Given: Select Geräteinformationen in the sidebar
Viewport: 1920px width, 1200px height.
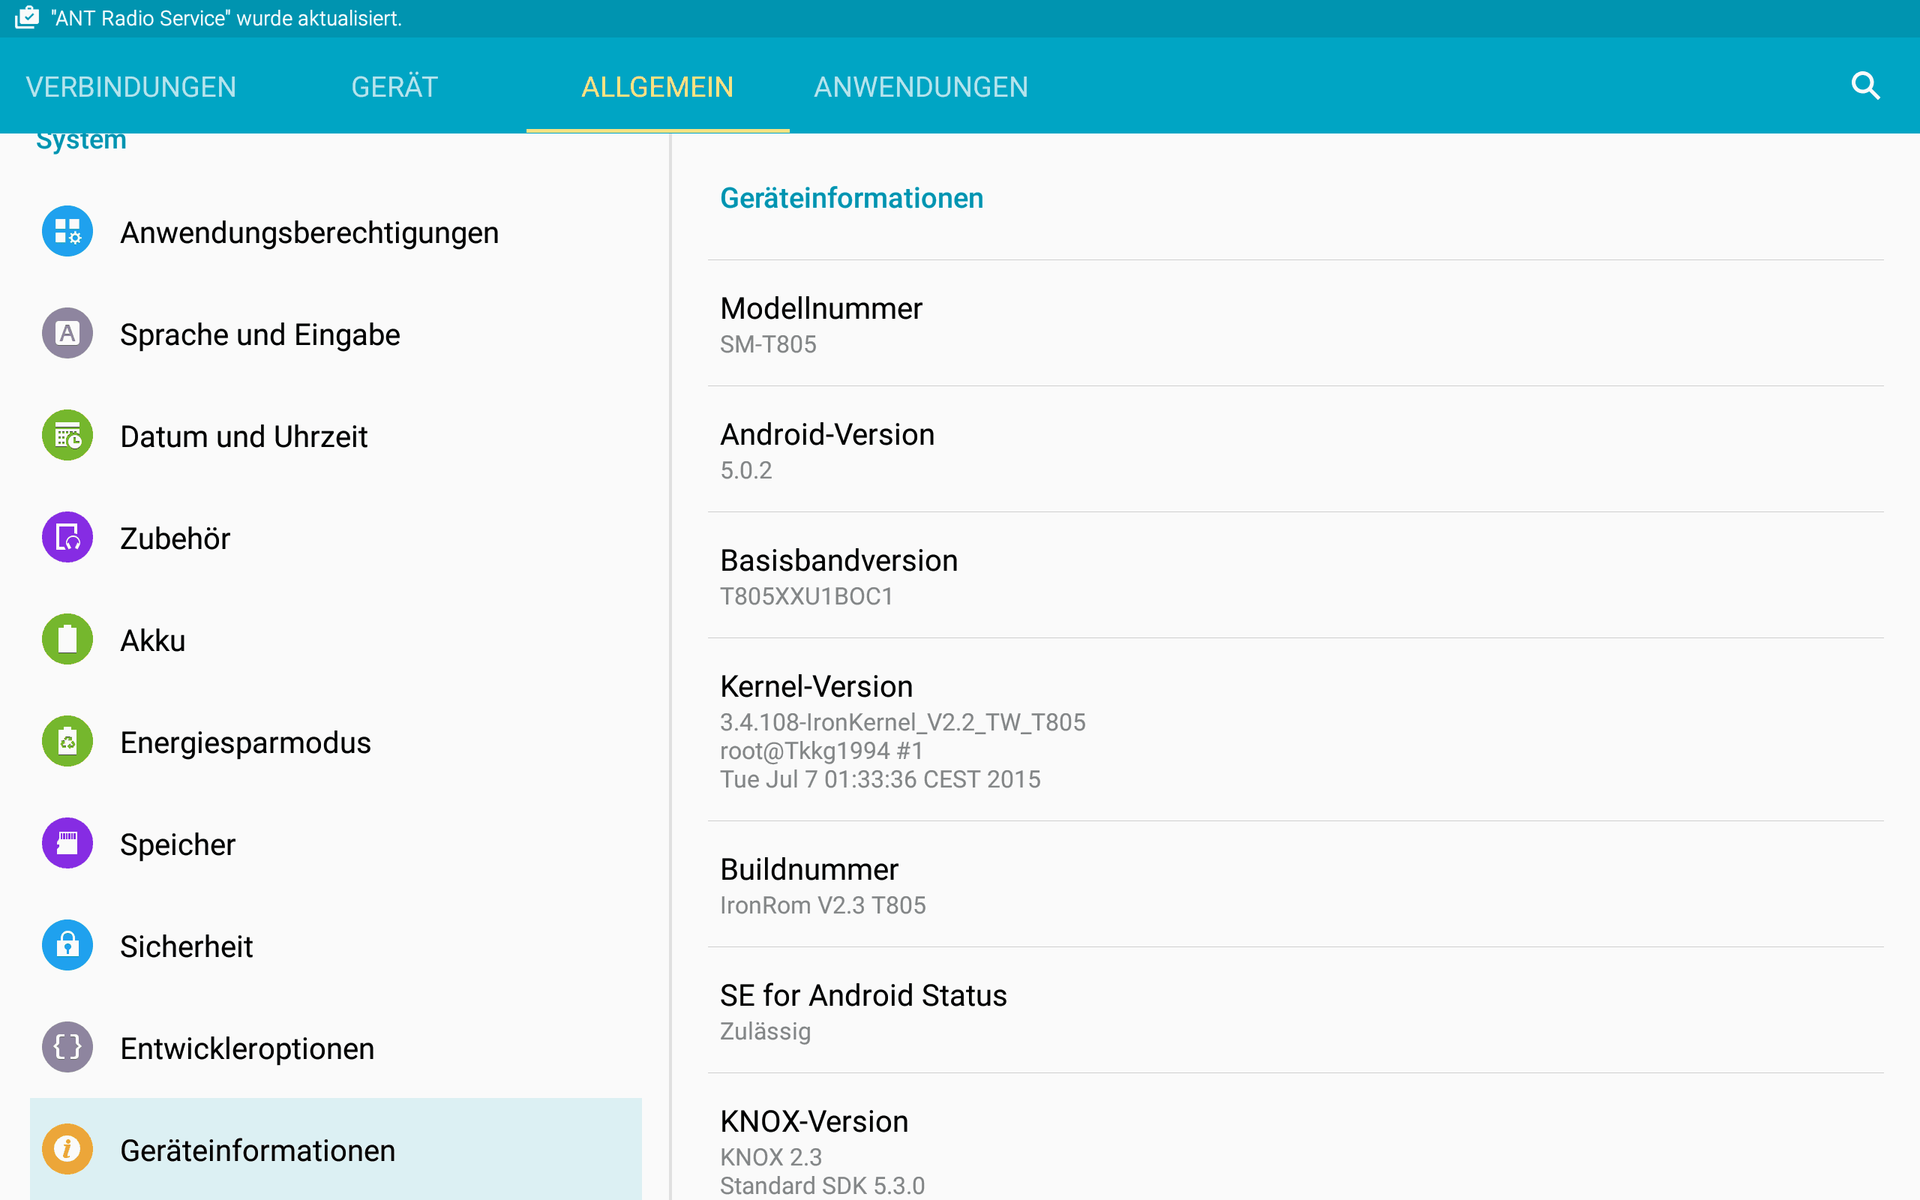Looking at the screenshot, I should point(336,1150).
